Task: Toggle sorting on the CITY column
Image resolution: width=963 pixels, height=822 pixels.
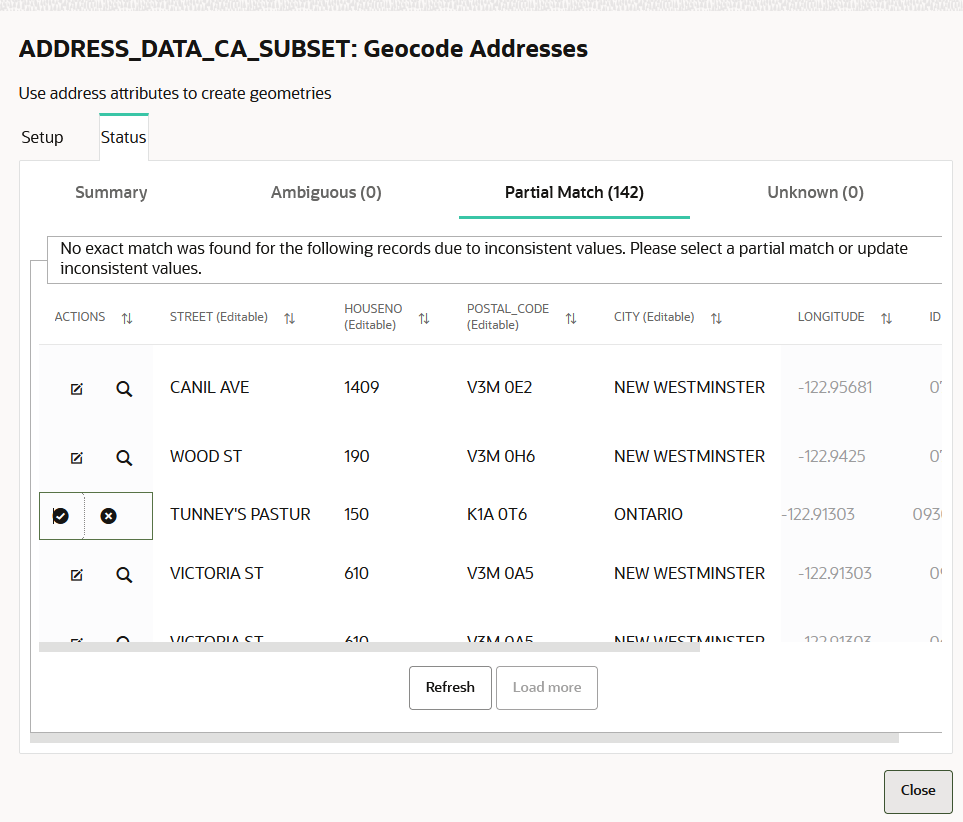Action: [716, 317]
